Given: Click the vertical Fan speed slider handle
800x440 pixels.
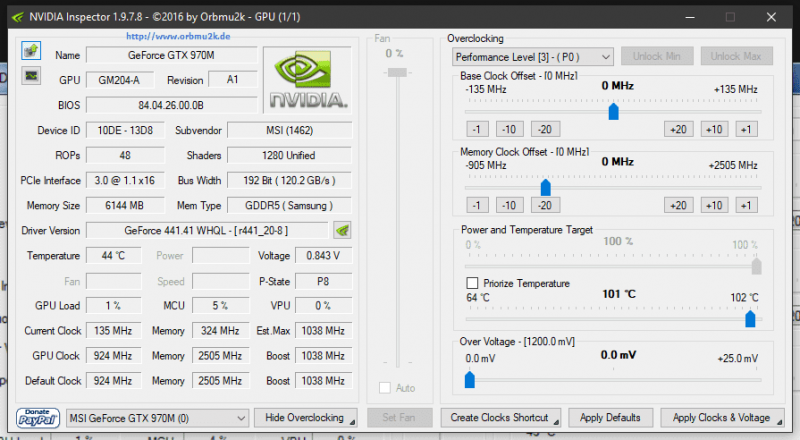Looking at the screenshot, I should 397,72.
